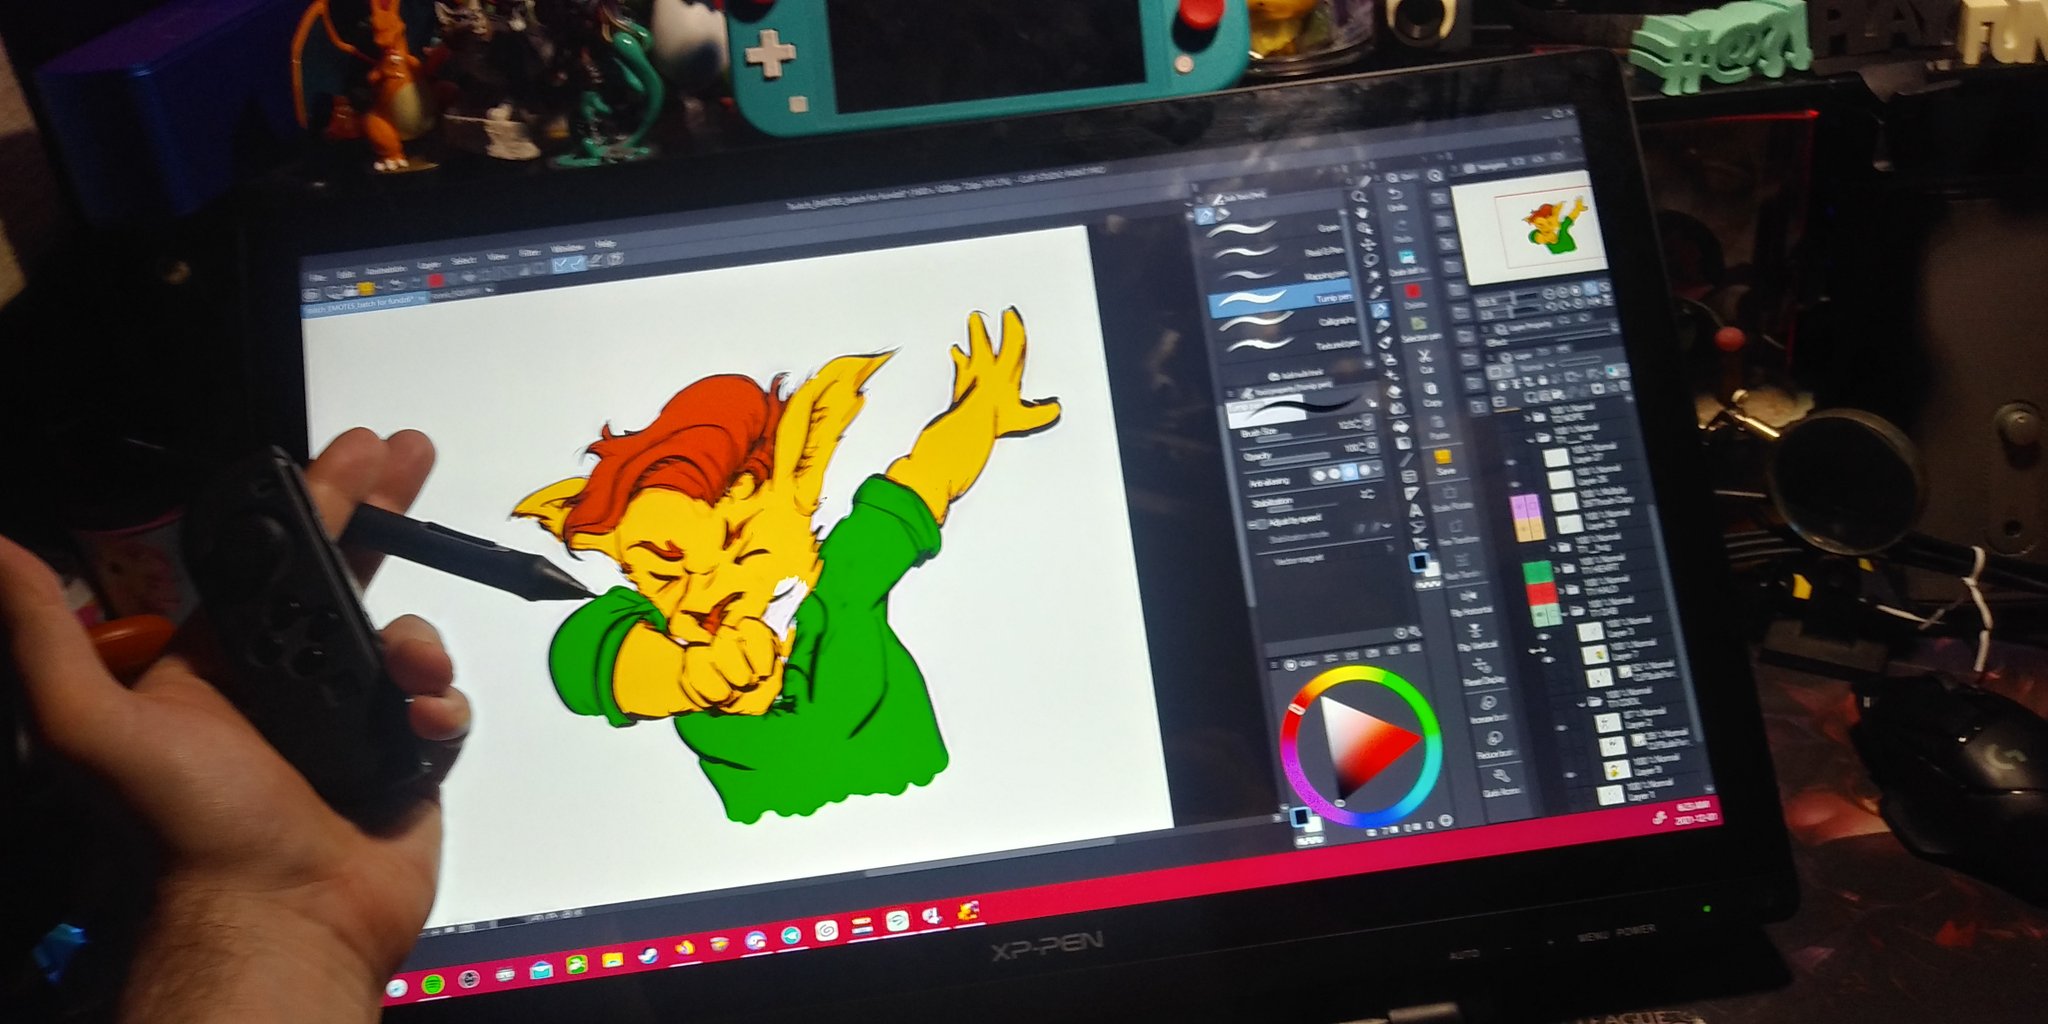Select the Eyedropper tool
This screenshot has width=2048, height=1024.
[x=1375, y=292]
